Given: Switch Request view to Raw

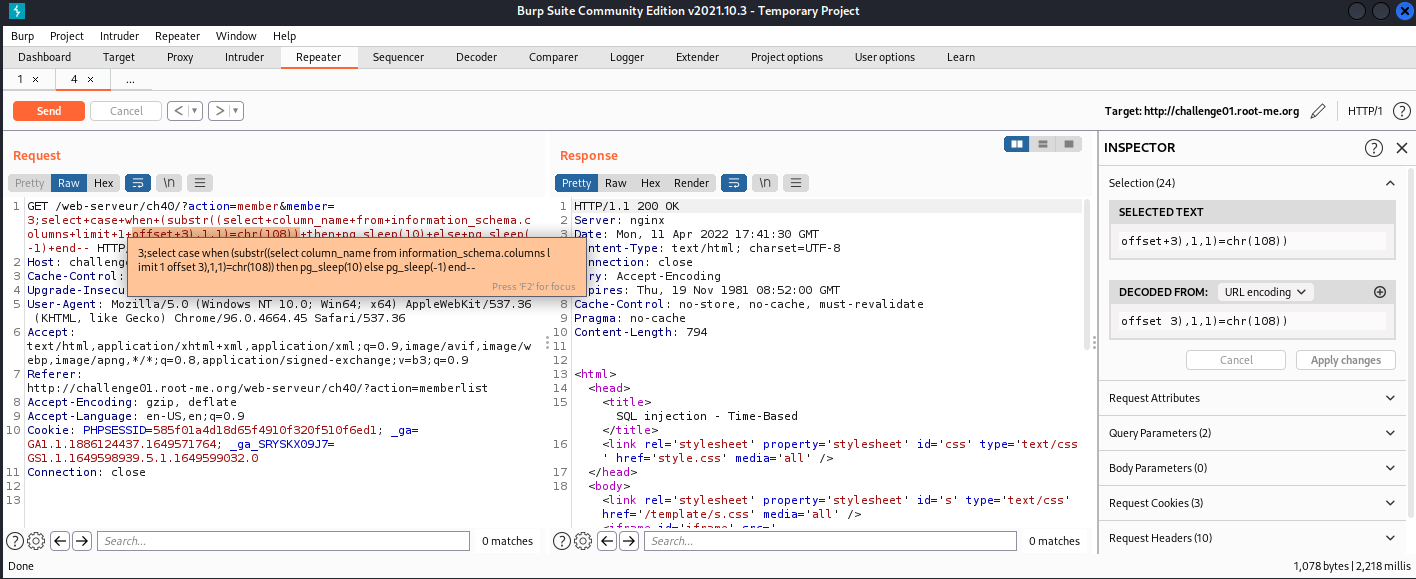Looking at the screenshot, I should tap(69, 183).
